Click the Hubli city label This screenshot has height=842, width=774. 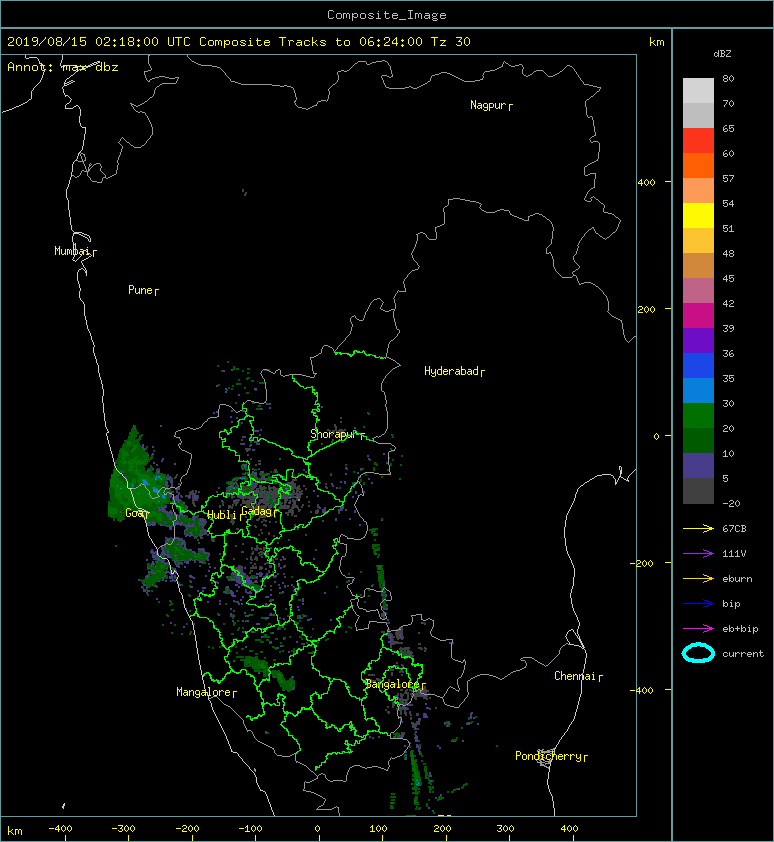(222, 515)
